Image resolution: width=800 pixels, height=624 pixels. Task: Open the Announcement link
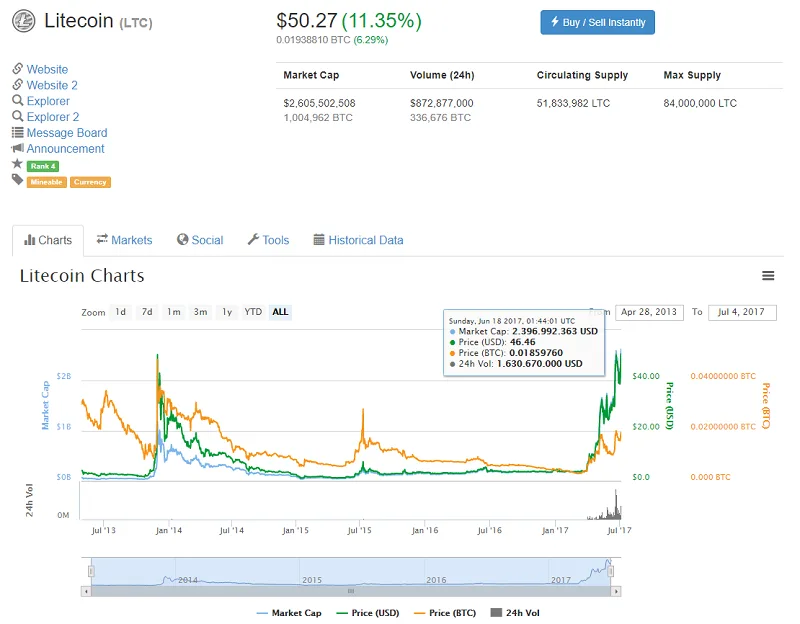(x=65, y=148)
